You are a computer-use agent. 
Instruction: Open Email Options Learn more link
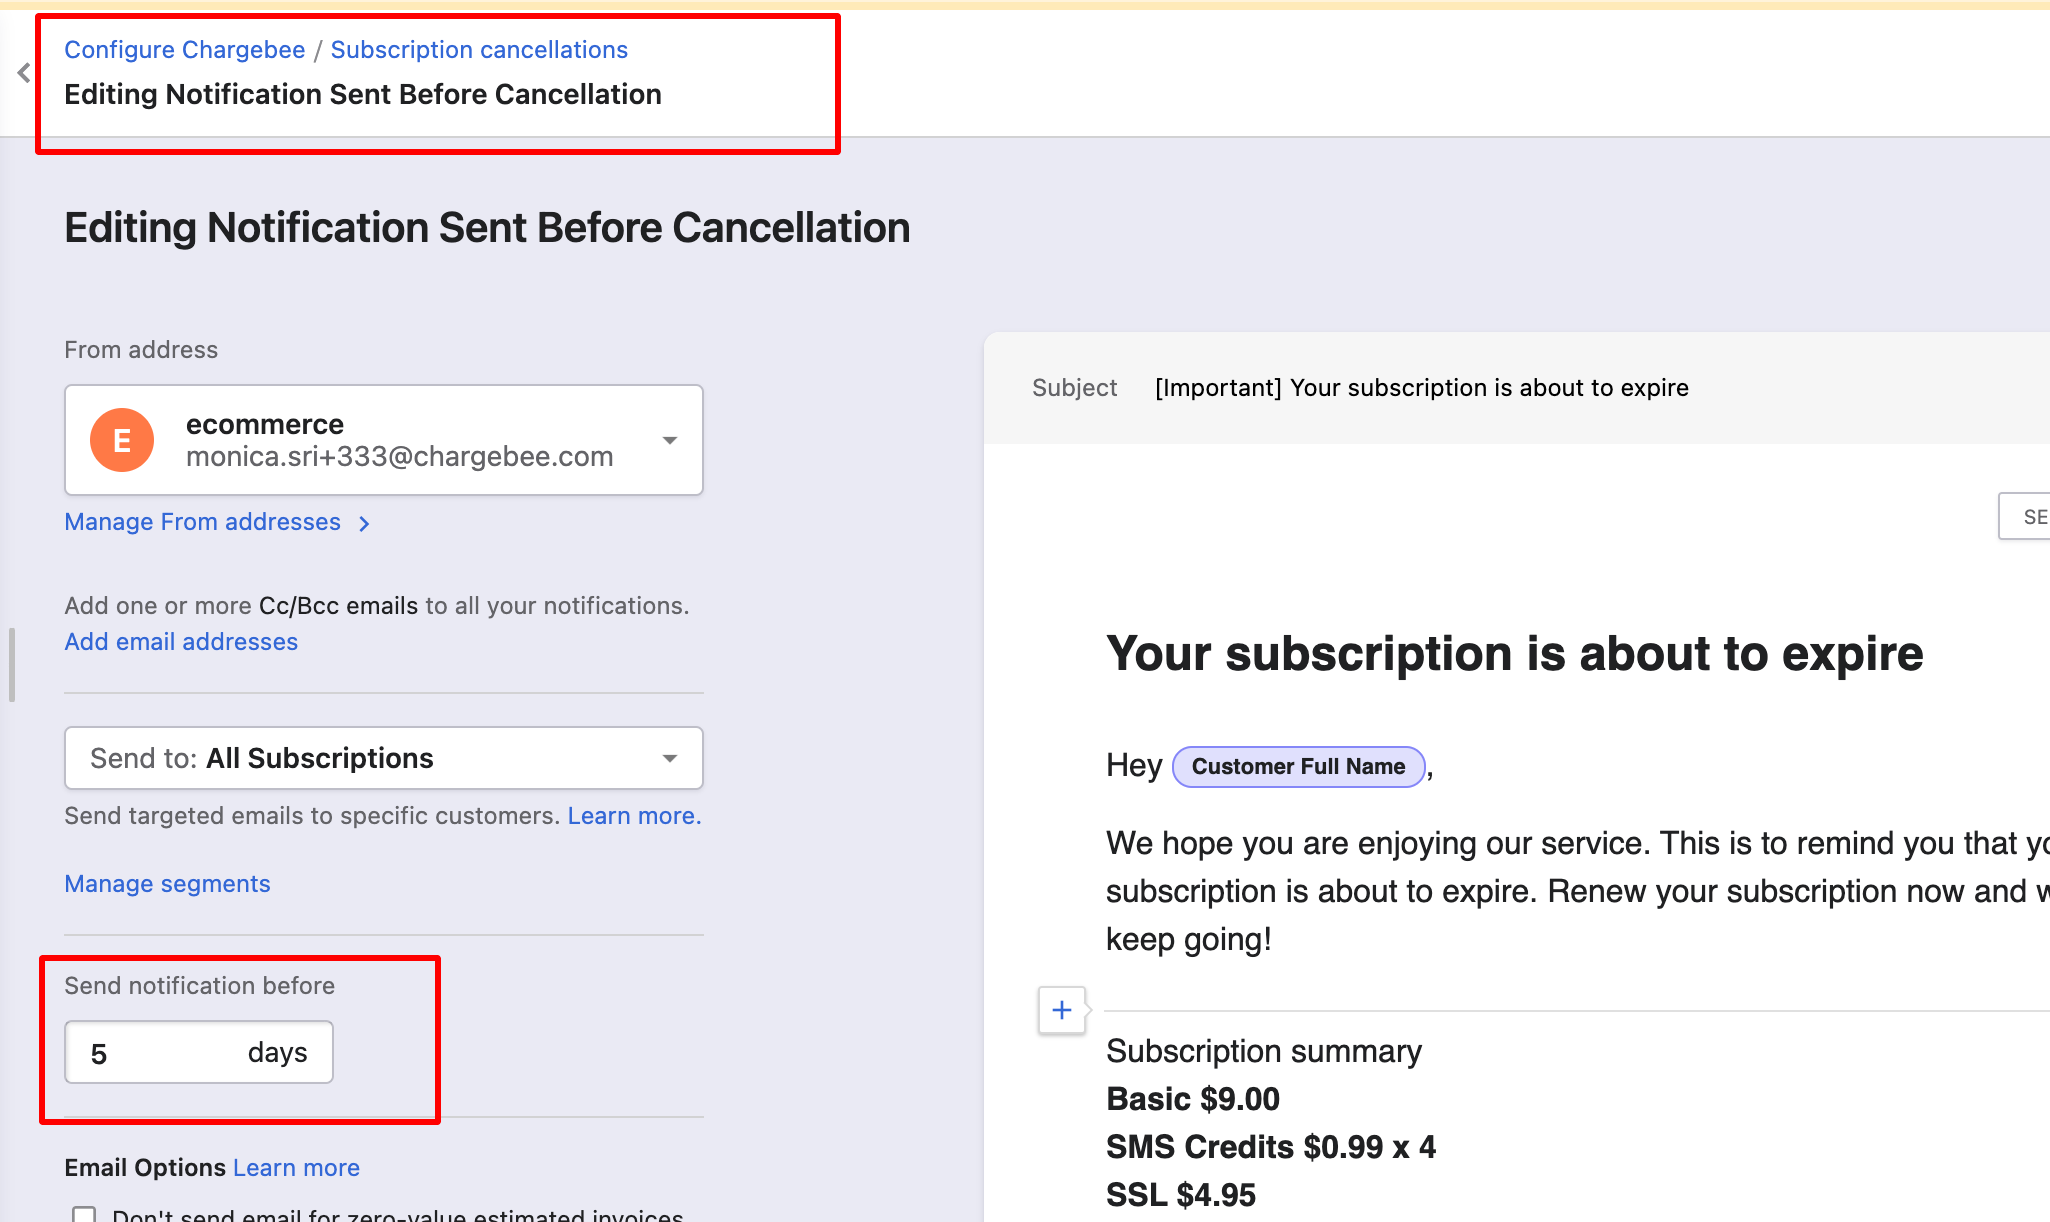coord(296,1168)
